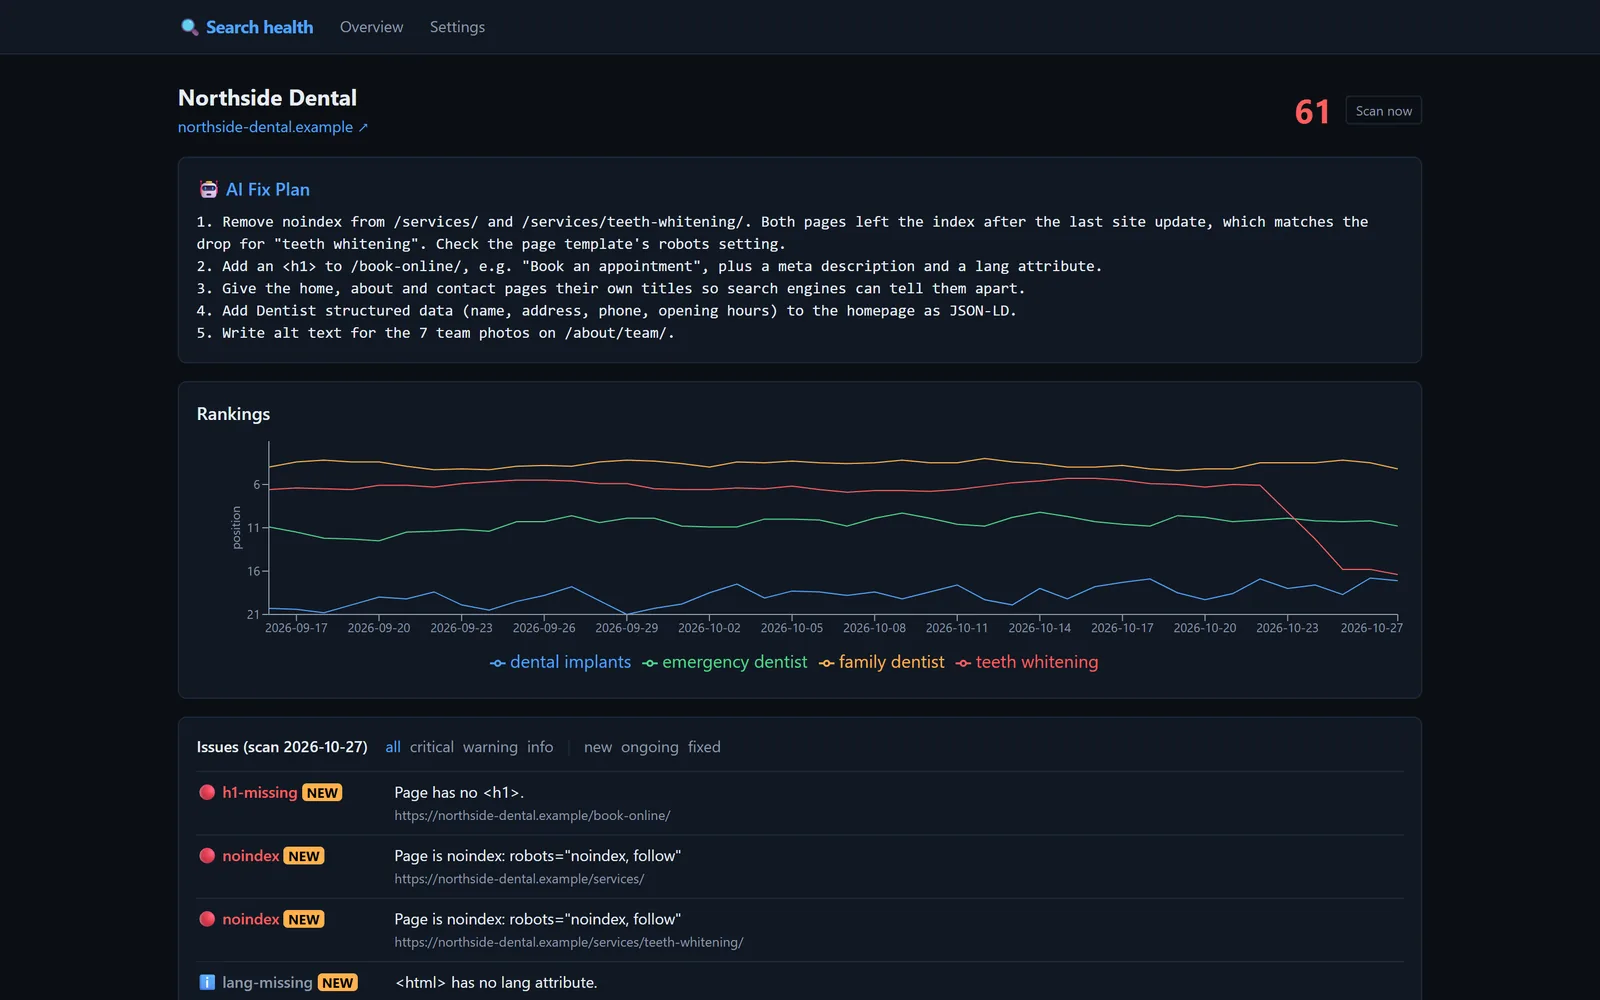Click the Search health magnifier logo icon
The width and height of the screenshot is (1600, 1000).
click(x=189, y=27)
